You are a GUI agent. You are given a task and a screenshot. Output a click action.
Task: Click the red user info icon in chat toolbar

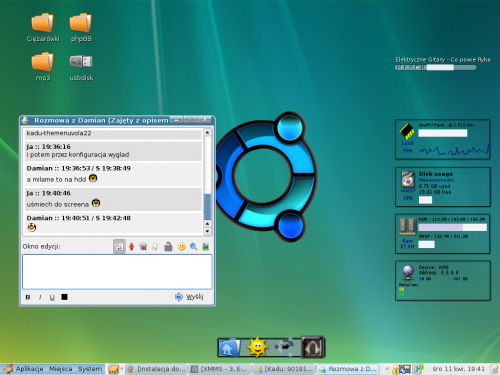[x=131, y=247]
